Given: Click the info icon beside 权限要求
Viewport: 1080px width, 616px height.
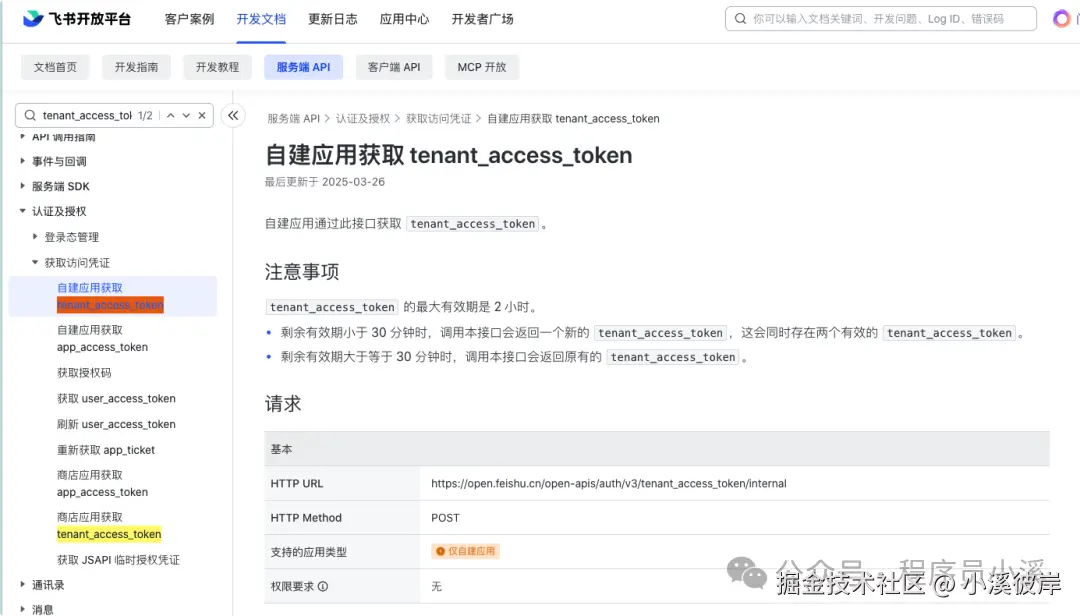Looking at the screenshot, I should pos(323,586).
